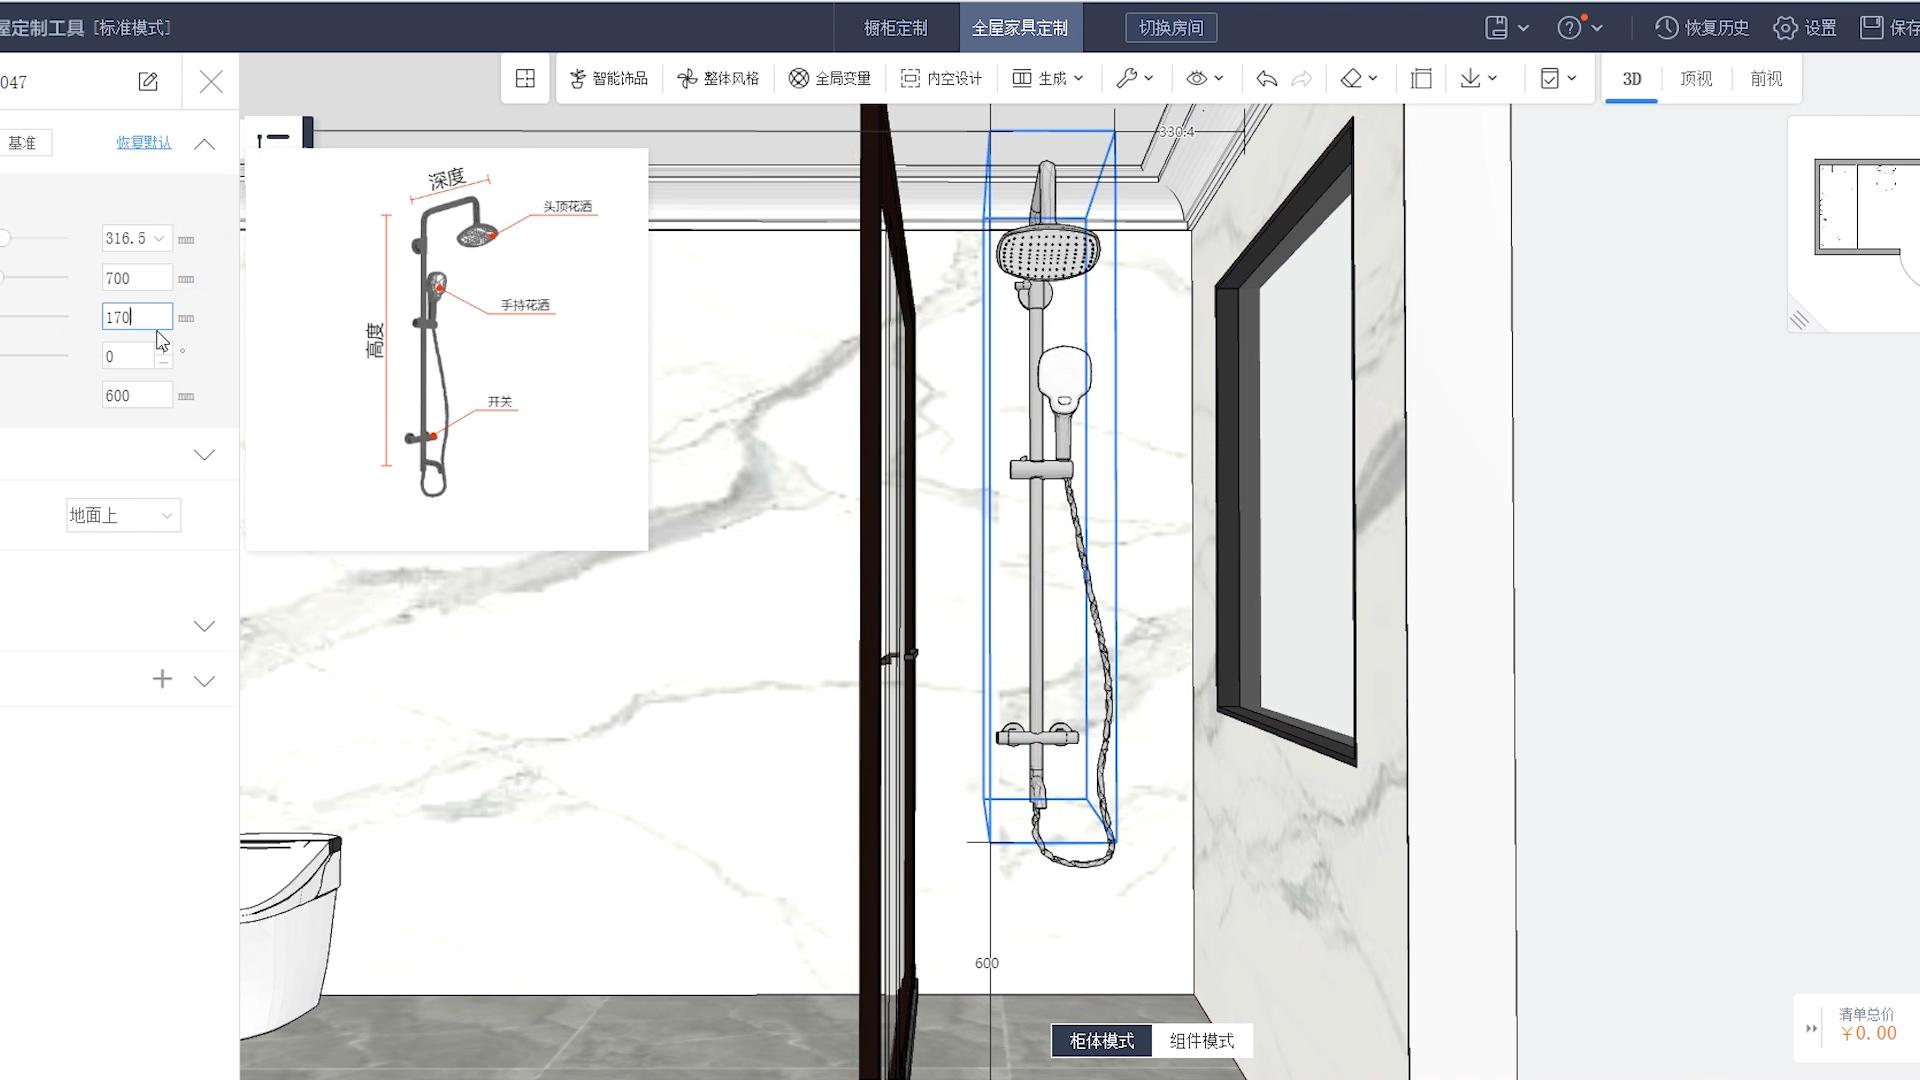Click the plus add icon in left panel

162,680
